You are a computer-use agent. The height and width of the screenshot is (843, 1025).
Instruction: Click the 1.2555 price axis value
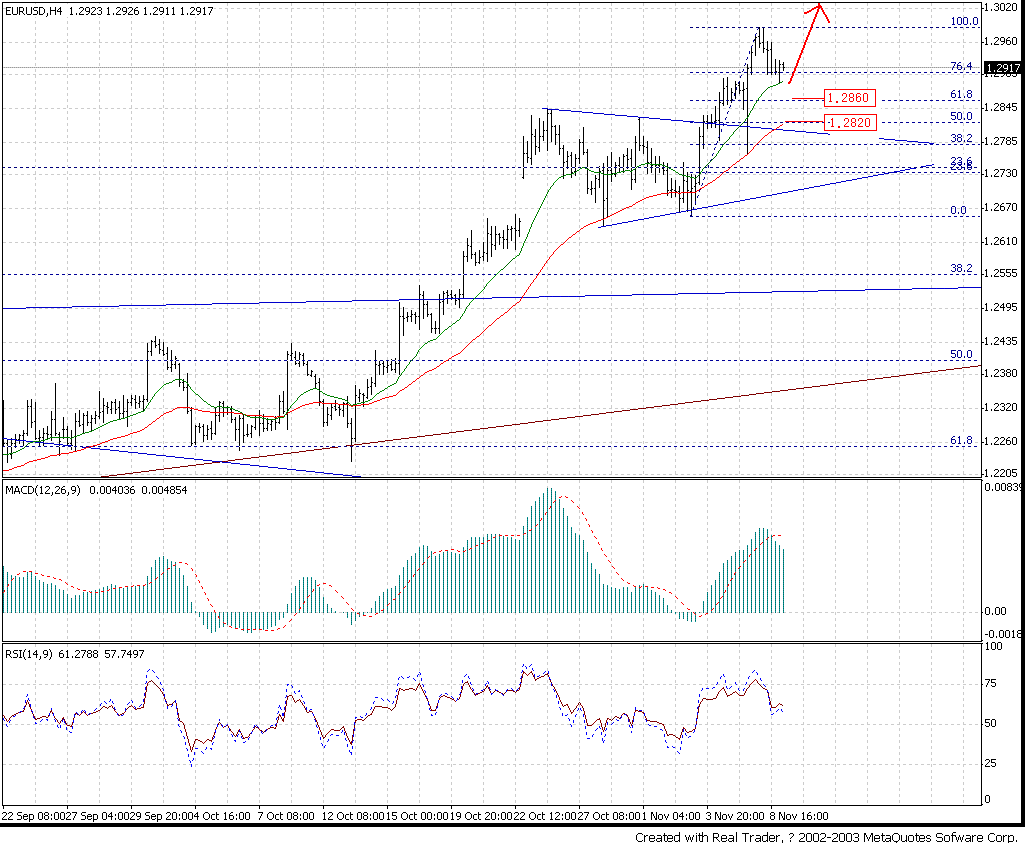tap(1002, 273)
